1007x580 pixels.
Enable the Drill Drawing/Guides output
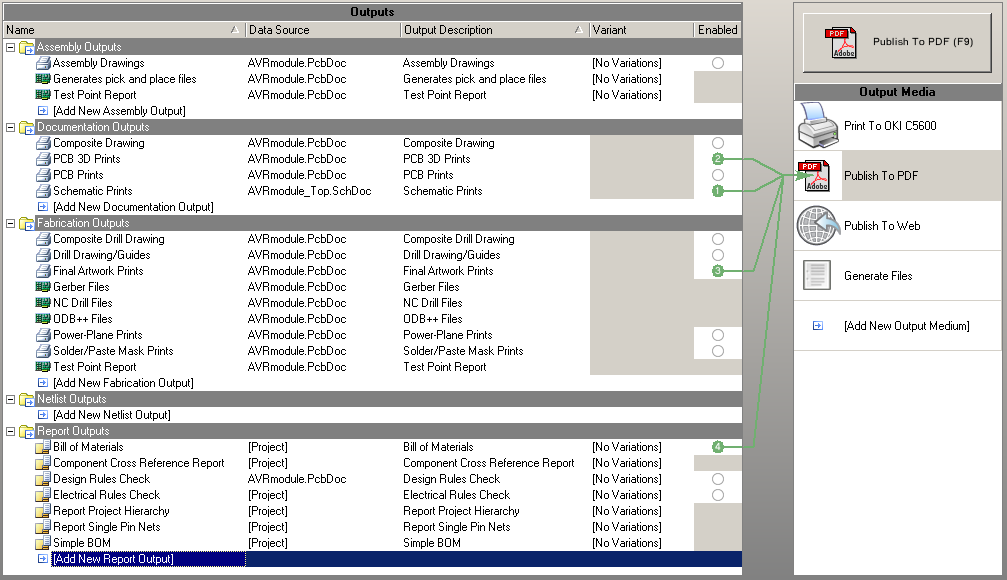click(718, 255)
